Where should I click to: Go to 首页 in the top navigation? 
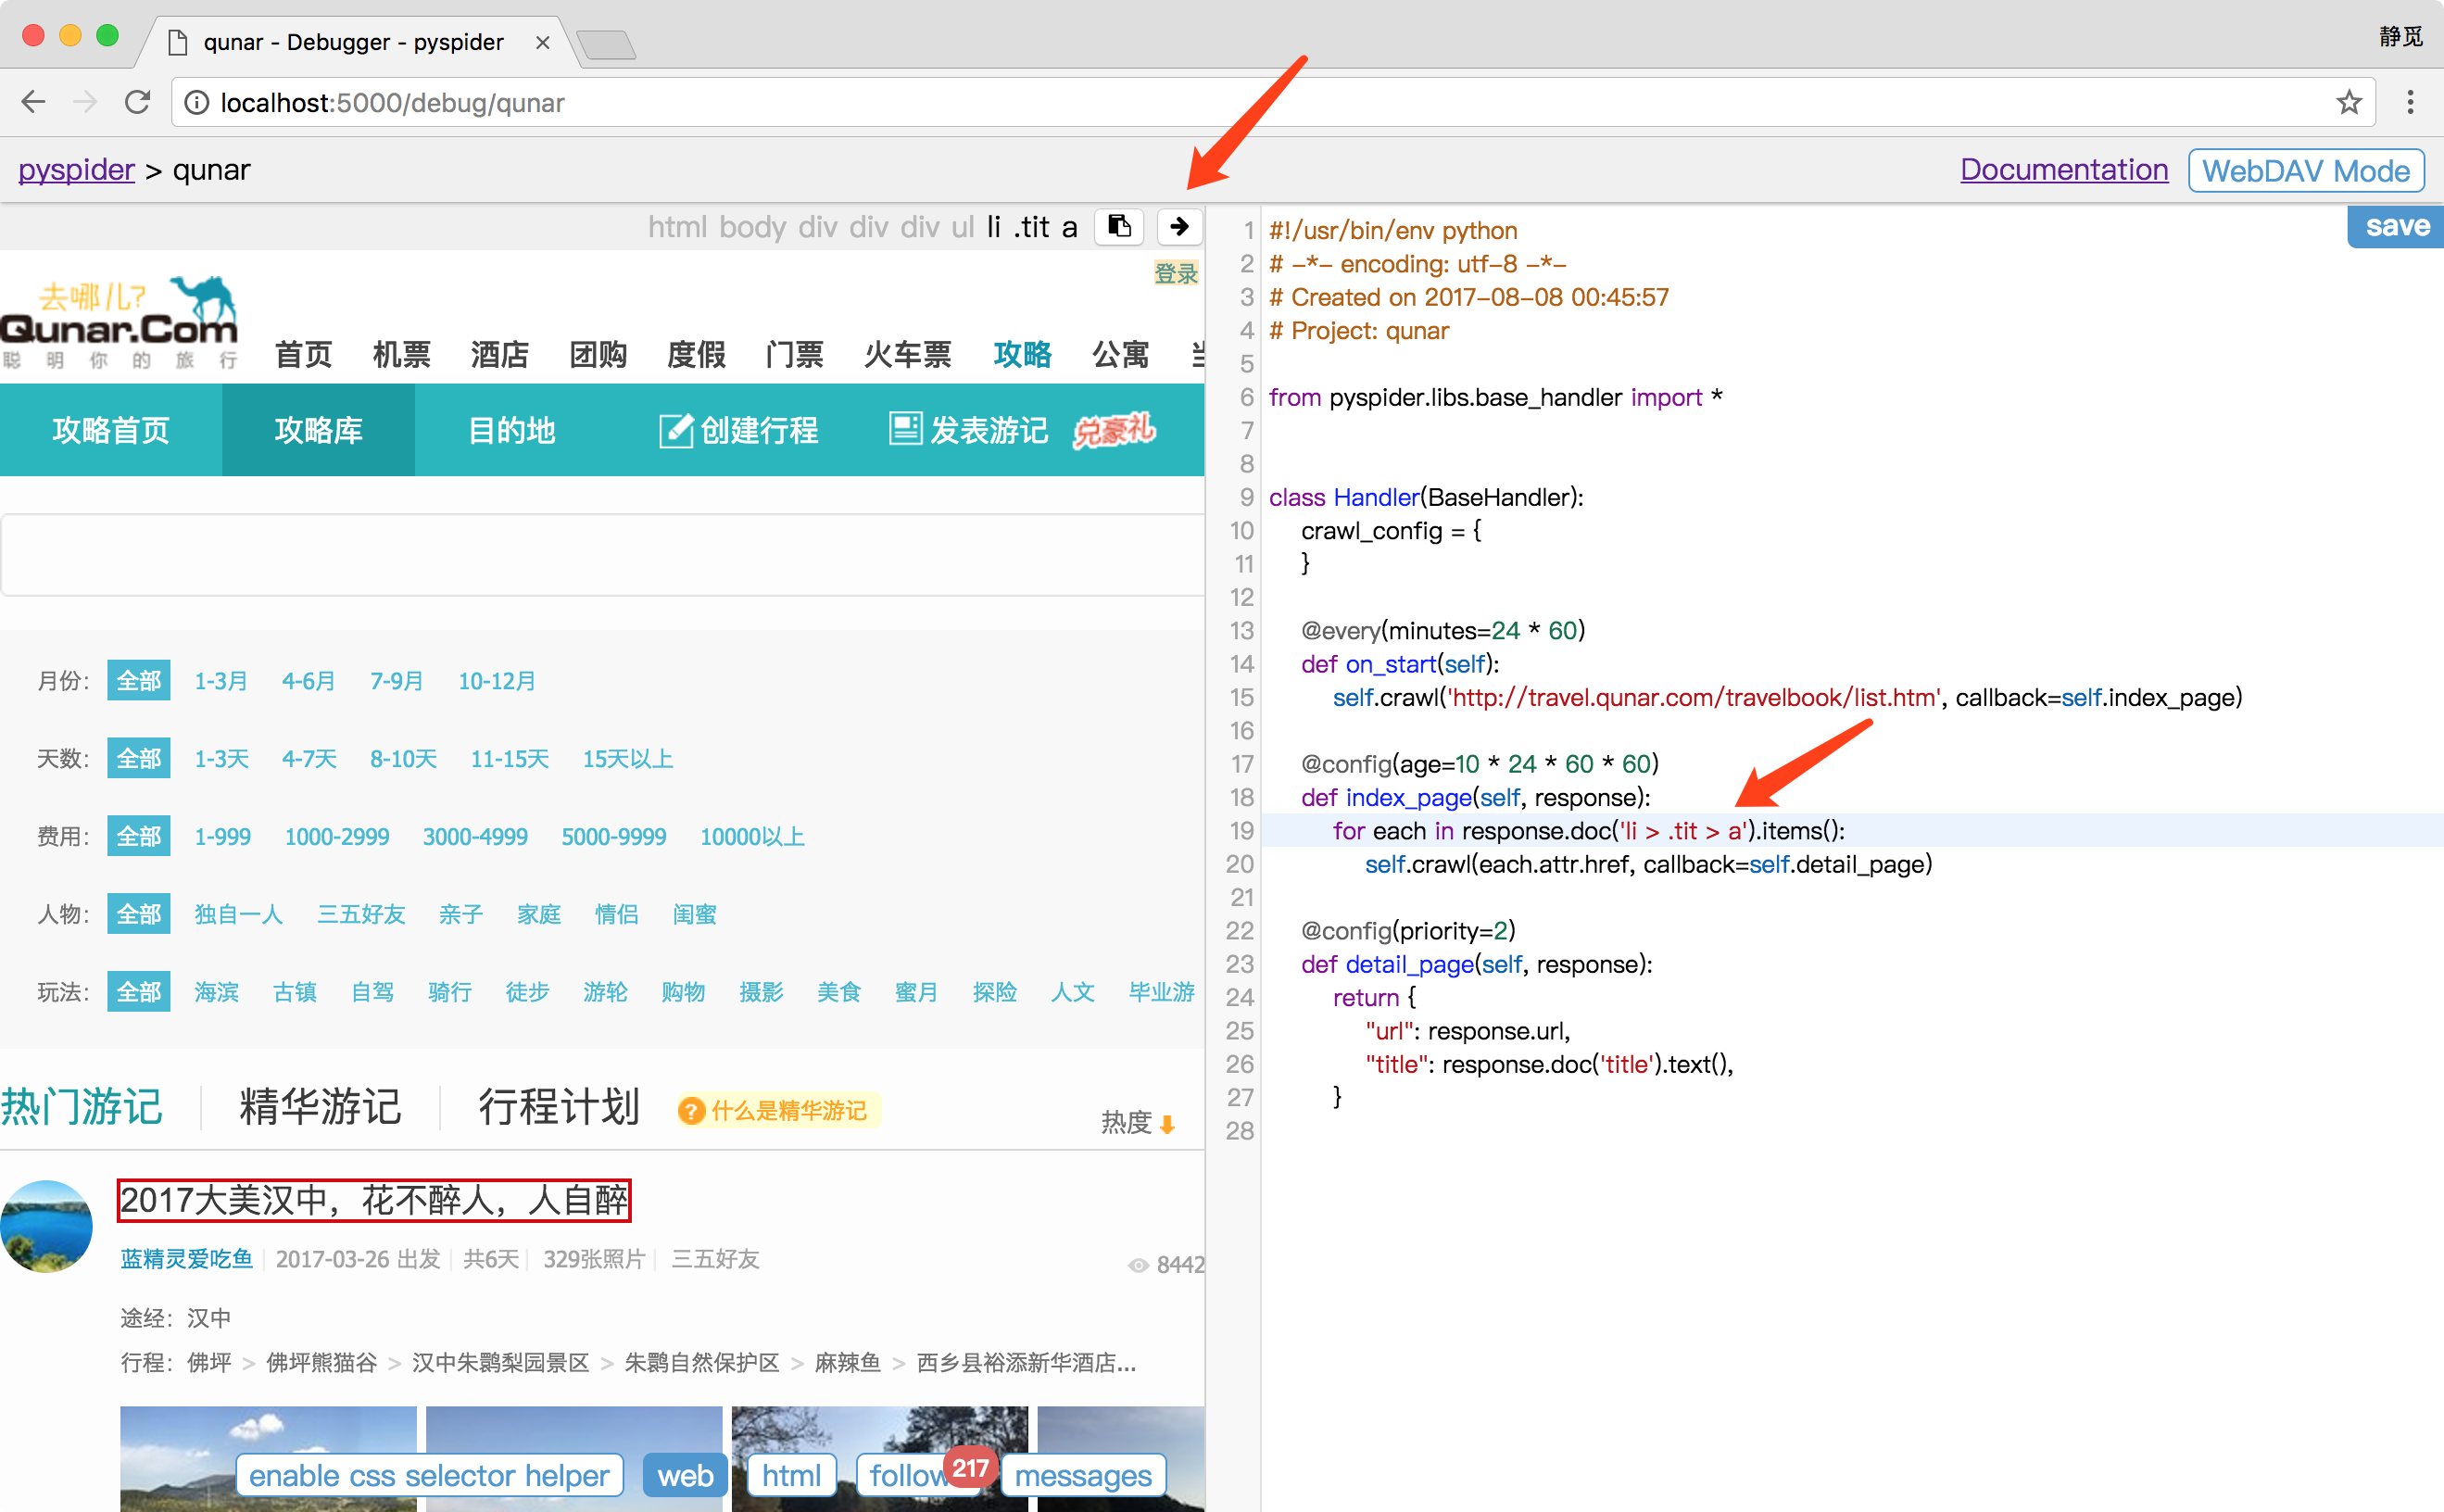tap(304, 354)
